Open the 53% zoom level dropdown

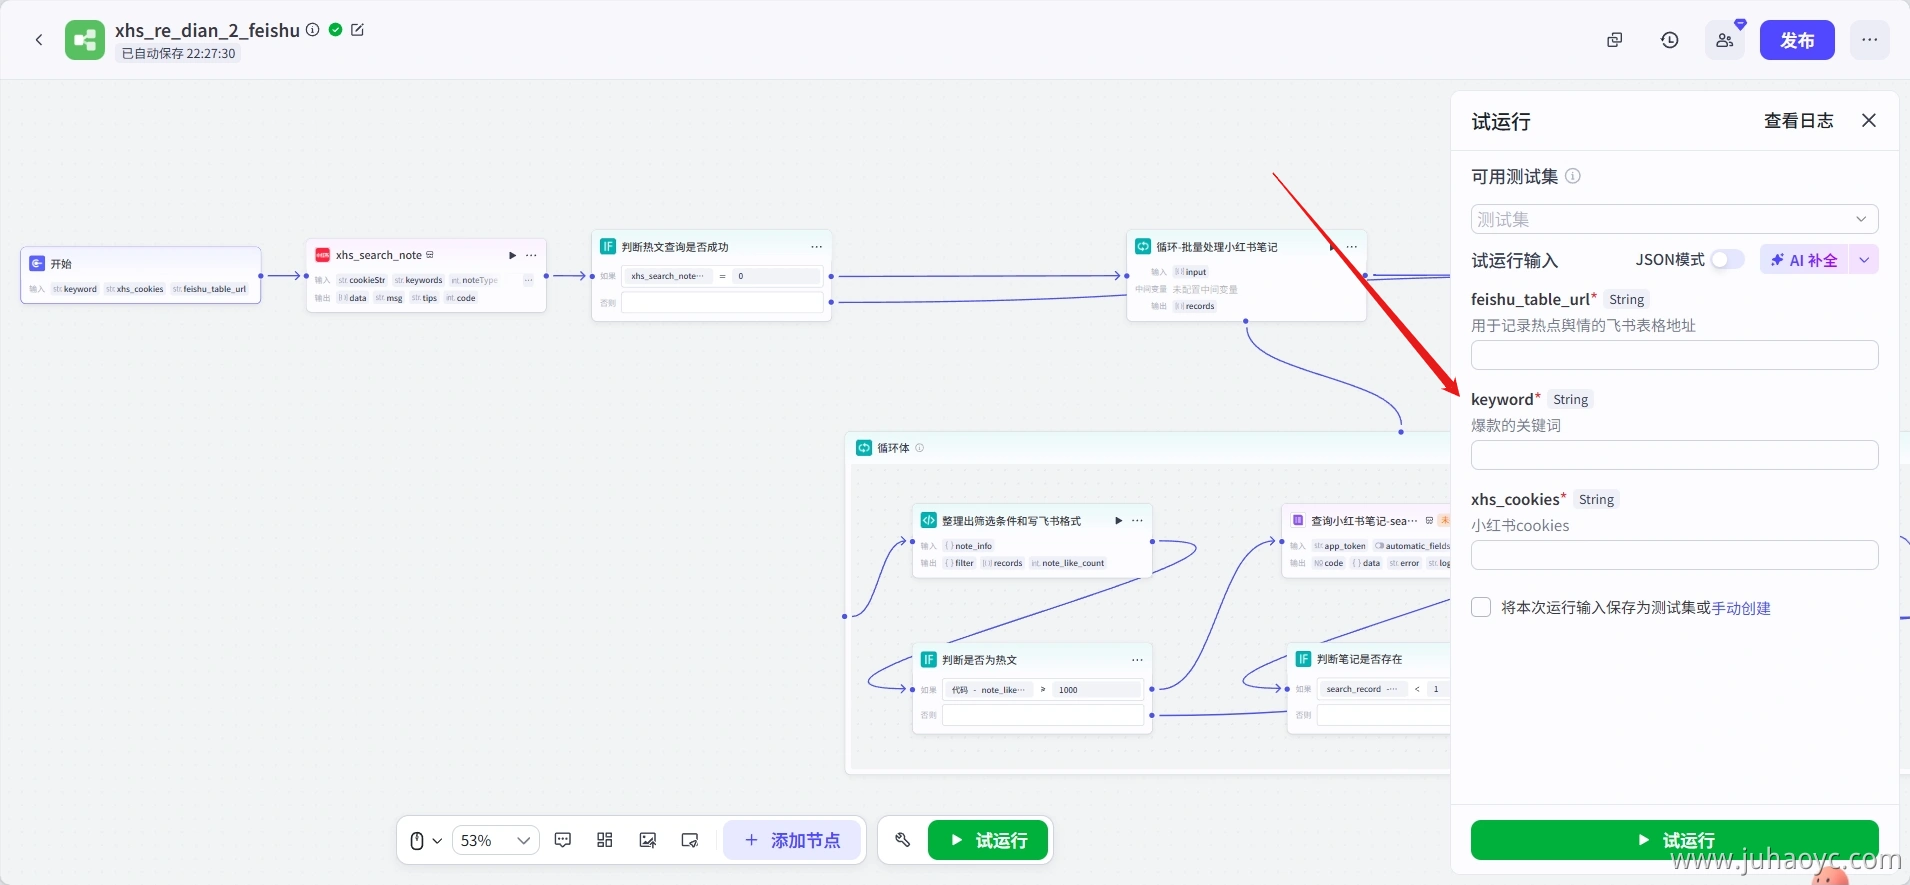pos(496,841)
